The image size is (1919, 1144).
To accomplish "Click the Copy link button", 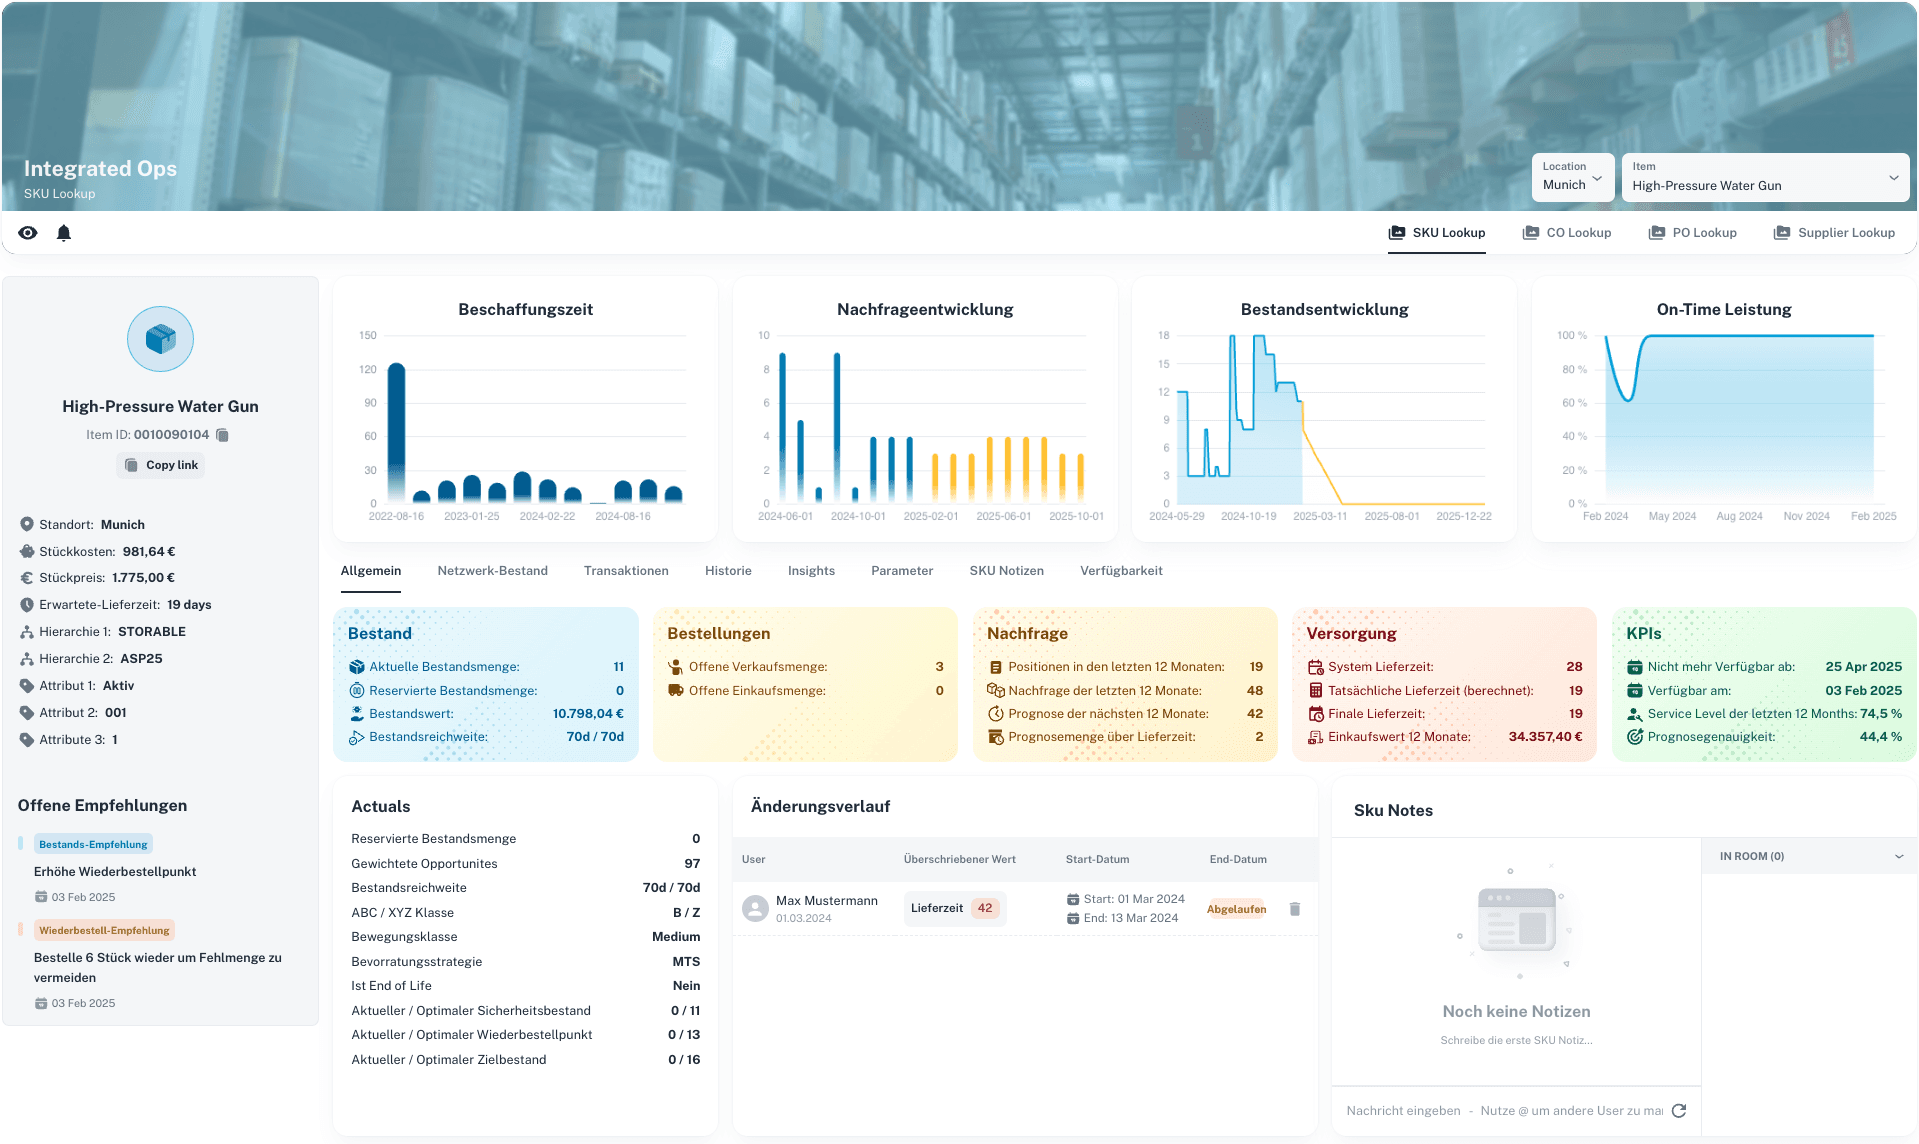I will point(160,464).
